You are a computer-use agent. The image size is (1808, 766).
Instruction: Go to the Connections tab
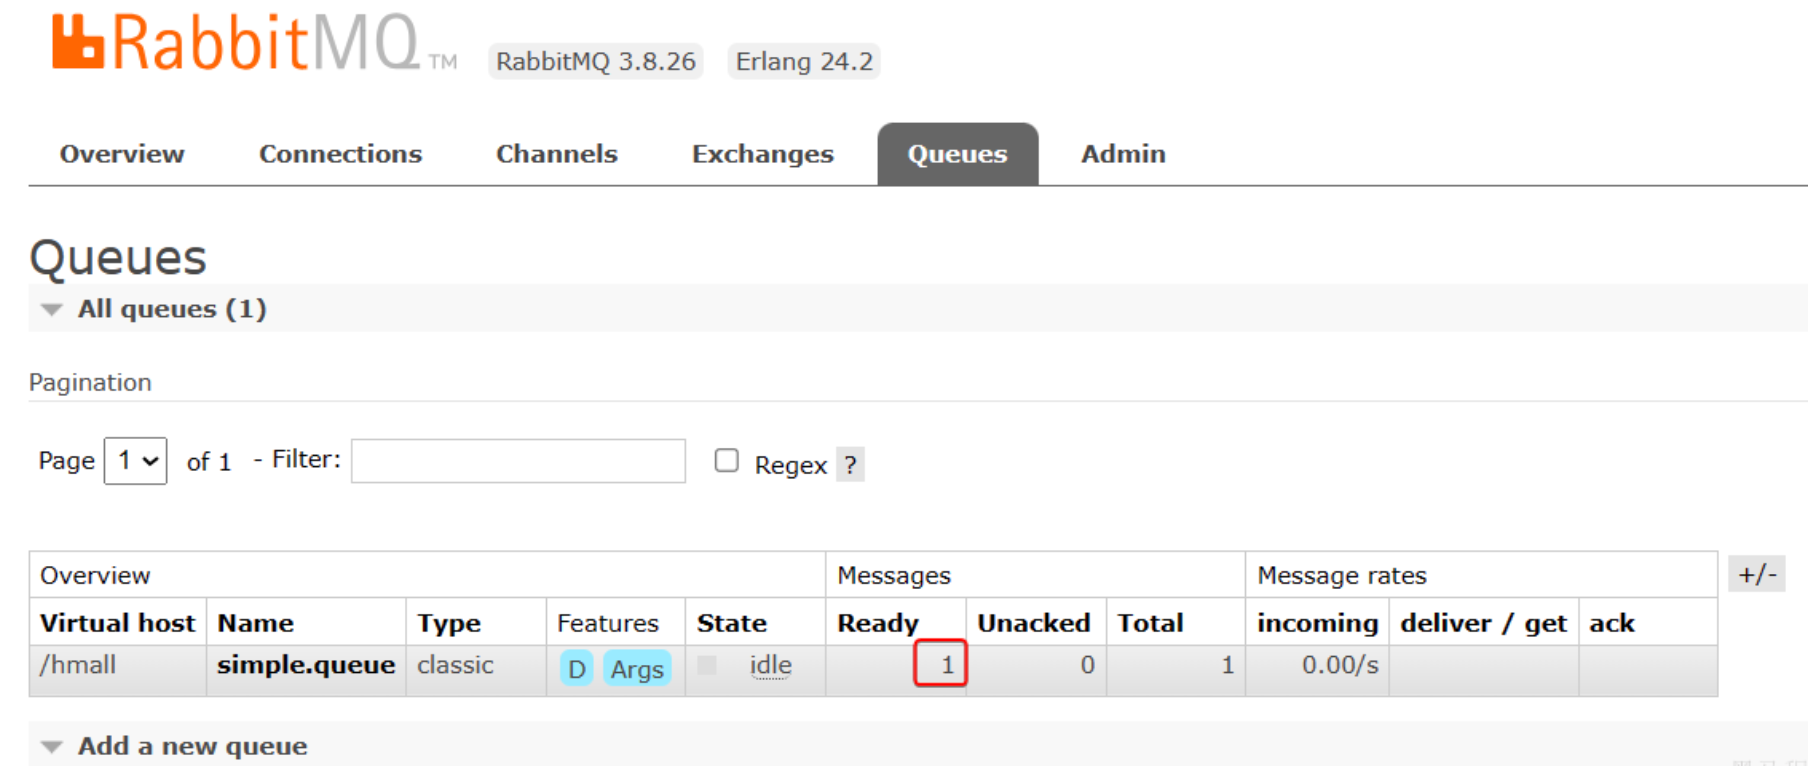341,154
